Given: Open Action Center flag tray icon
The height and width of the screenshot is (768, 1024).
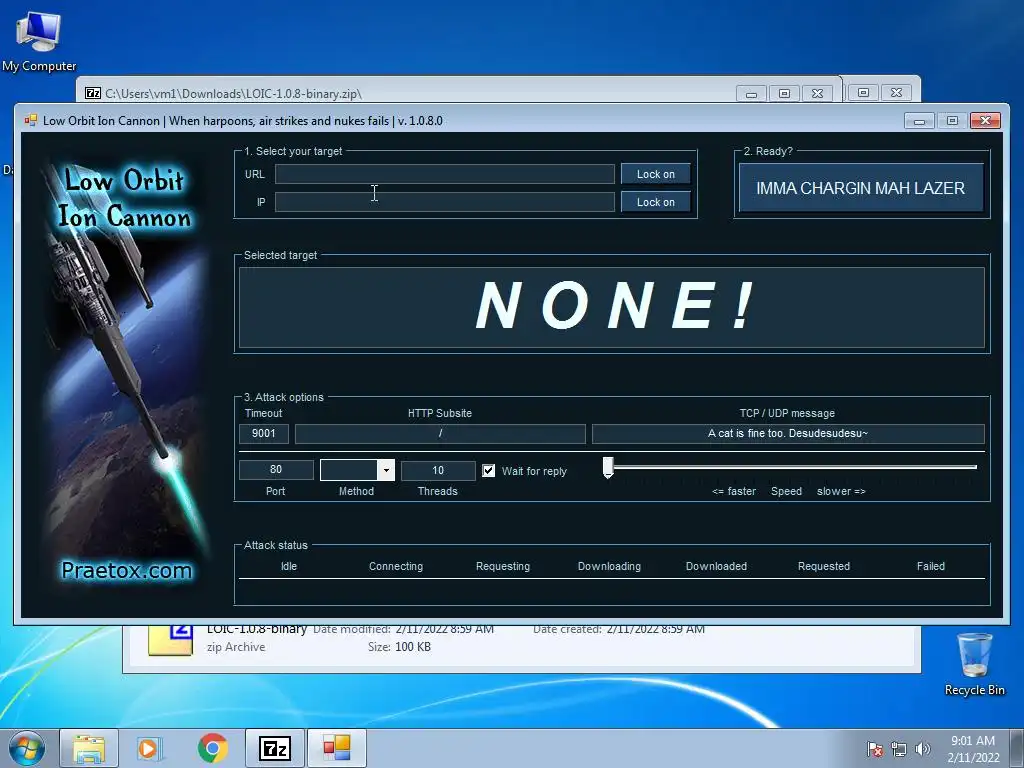Looking at the screenshot, I should [x=875, y=749].
